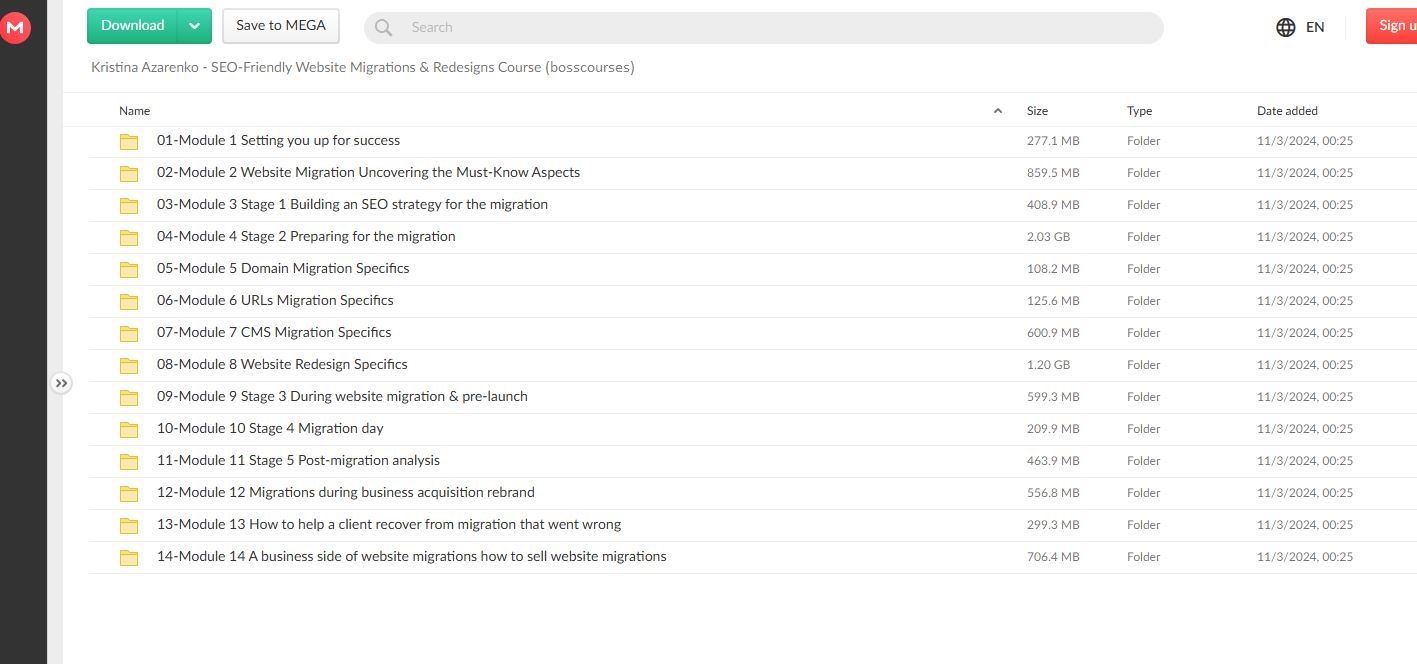Image resolution: width=1417 pixels, height=664 pixels.
Task: Click the 108.2 MB size value
Action: 1053,269
